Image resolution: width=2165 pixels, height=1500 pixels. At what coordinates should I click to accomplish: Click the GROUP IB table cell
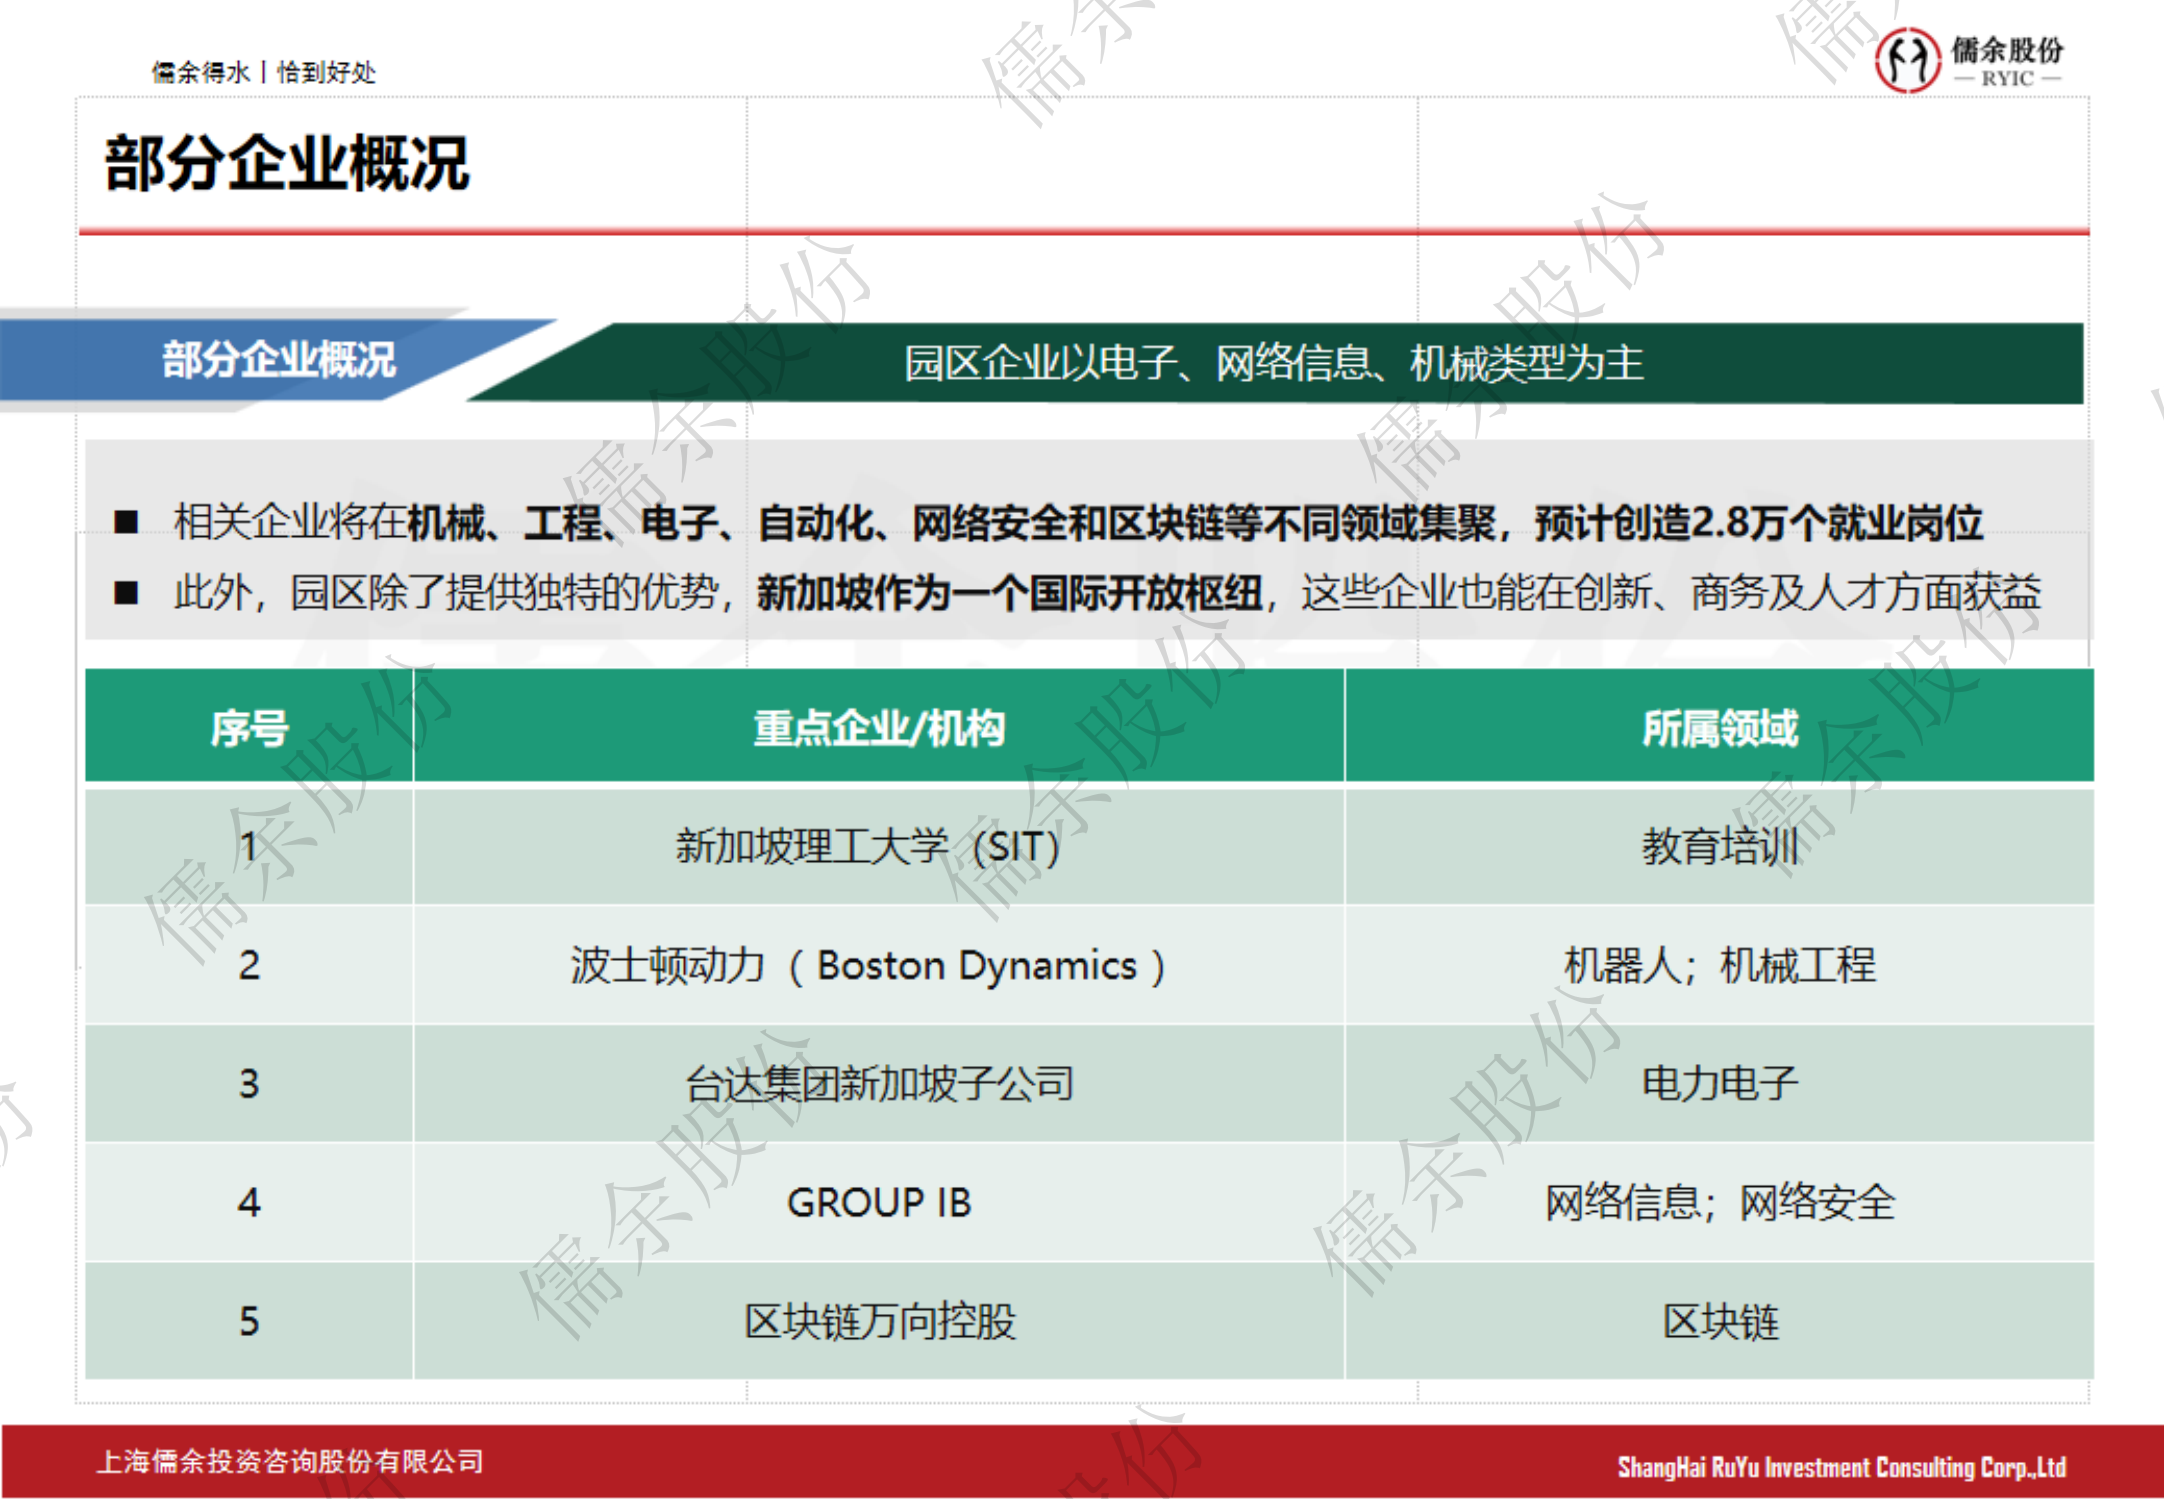pos(878,1202)
